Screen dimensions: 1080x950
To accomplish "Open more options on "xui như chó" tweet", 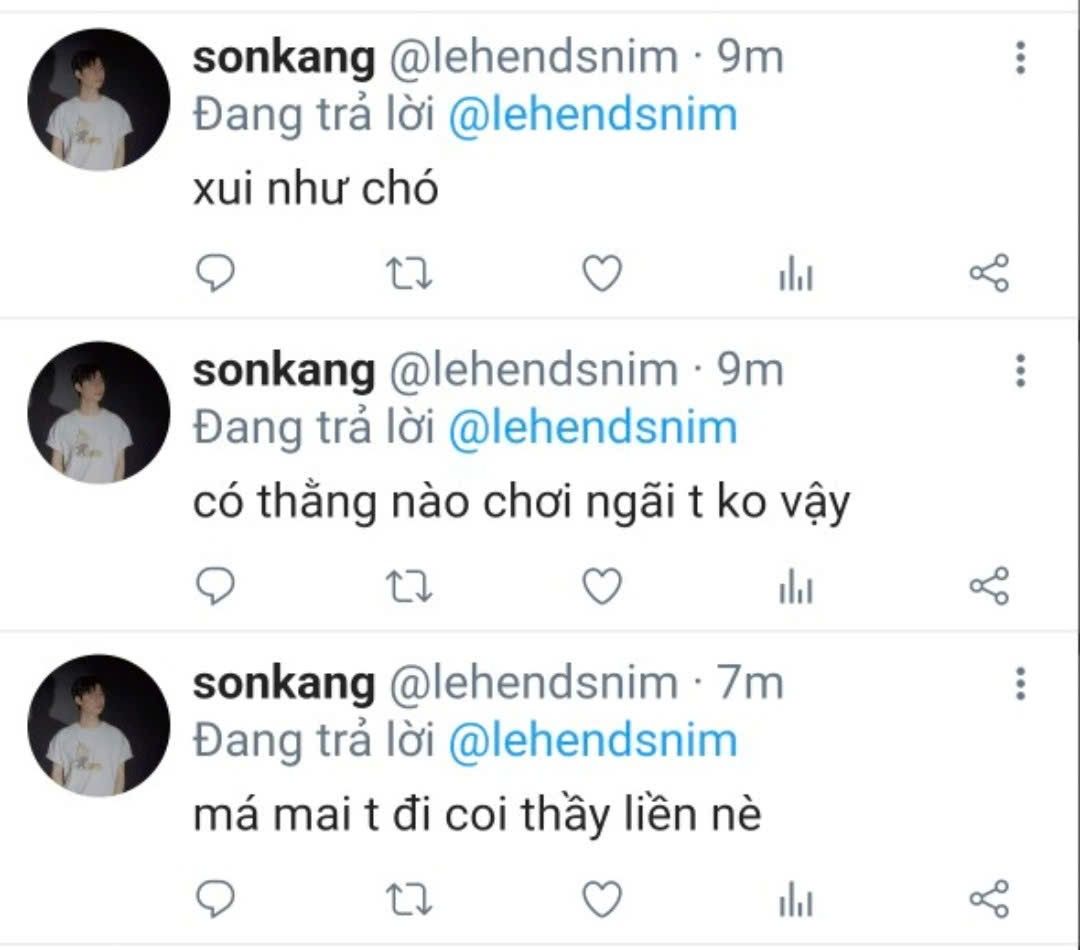I will pyautogui.click(x=1021, y=57).
